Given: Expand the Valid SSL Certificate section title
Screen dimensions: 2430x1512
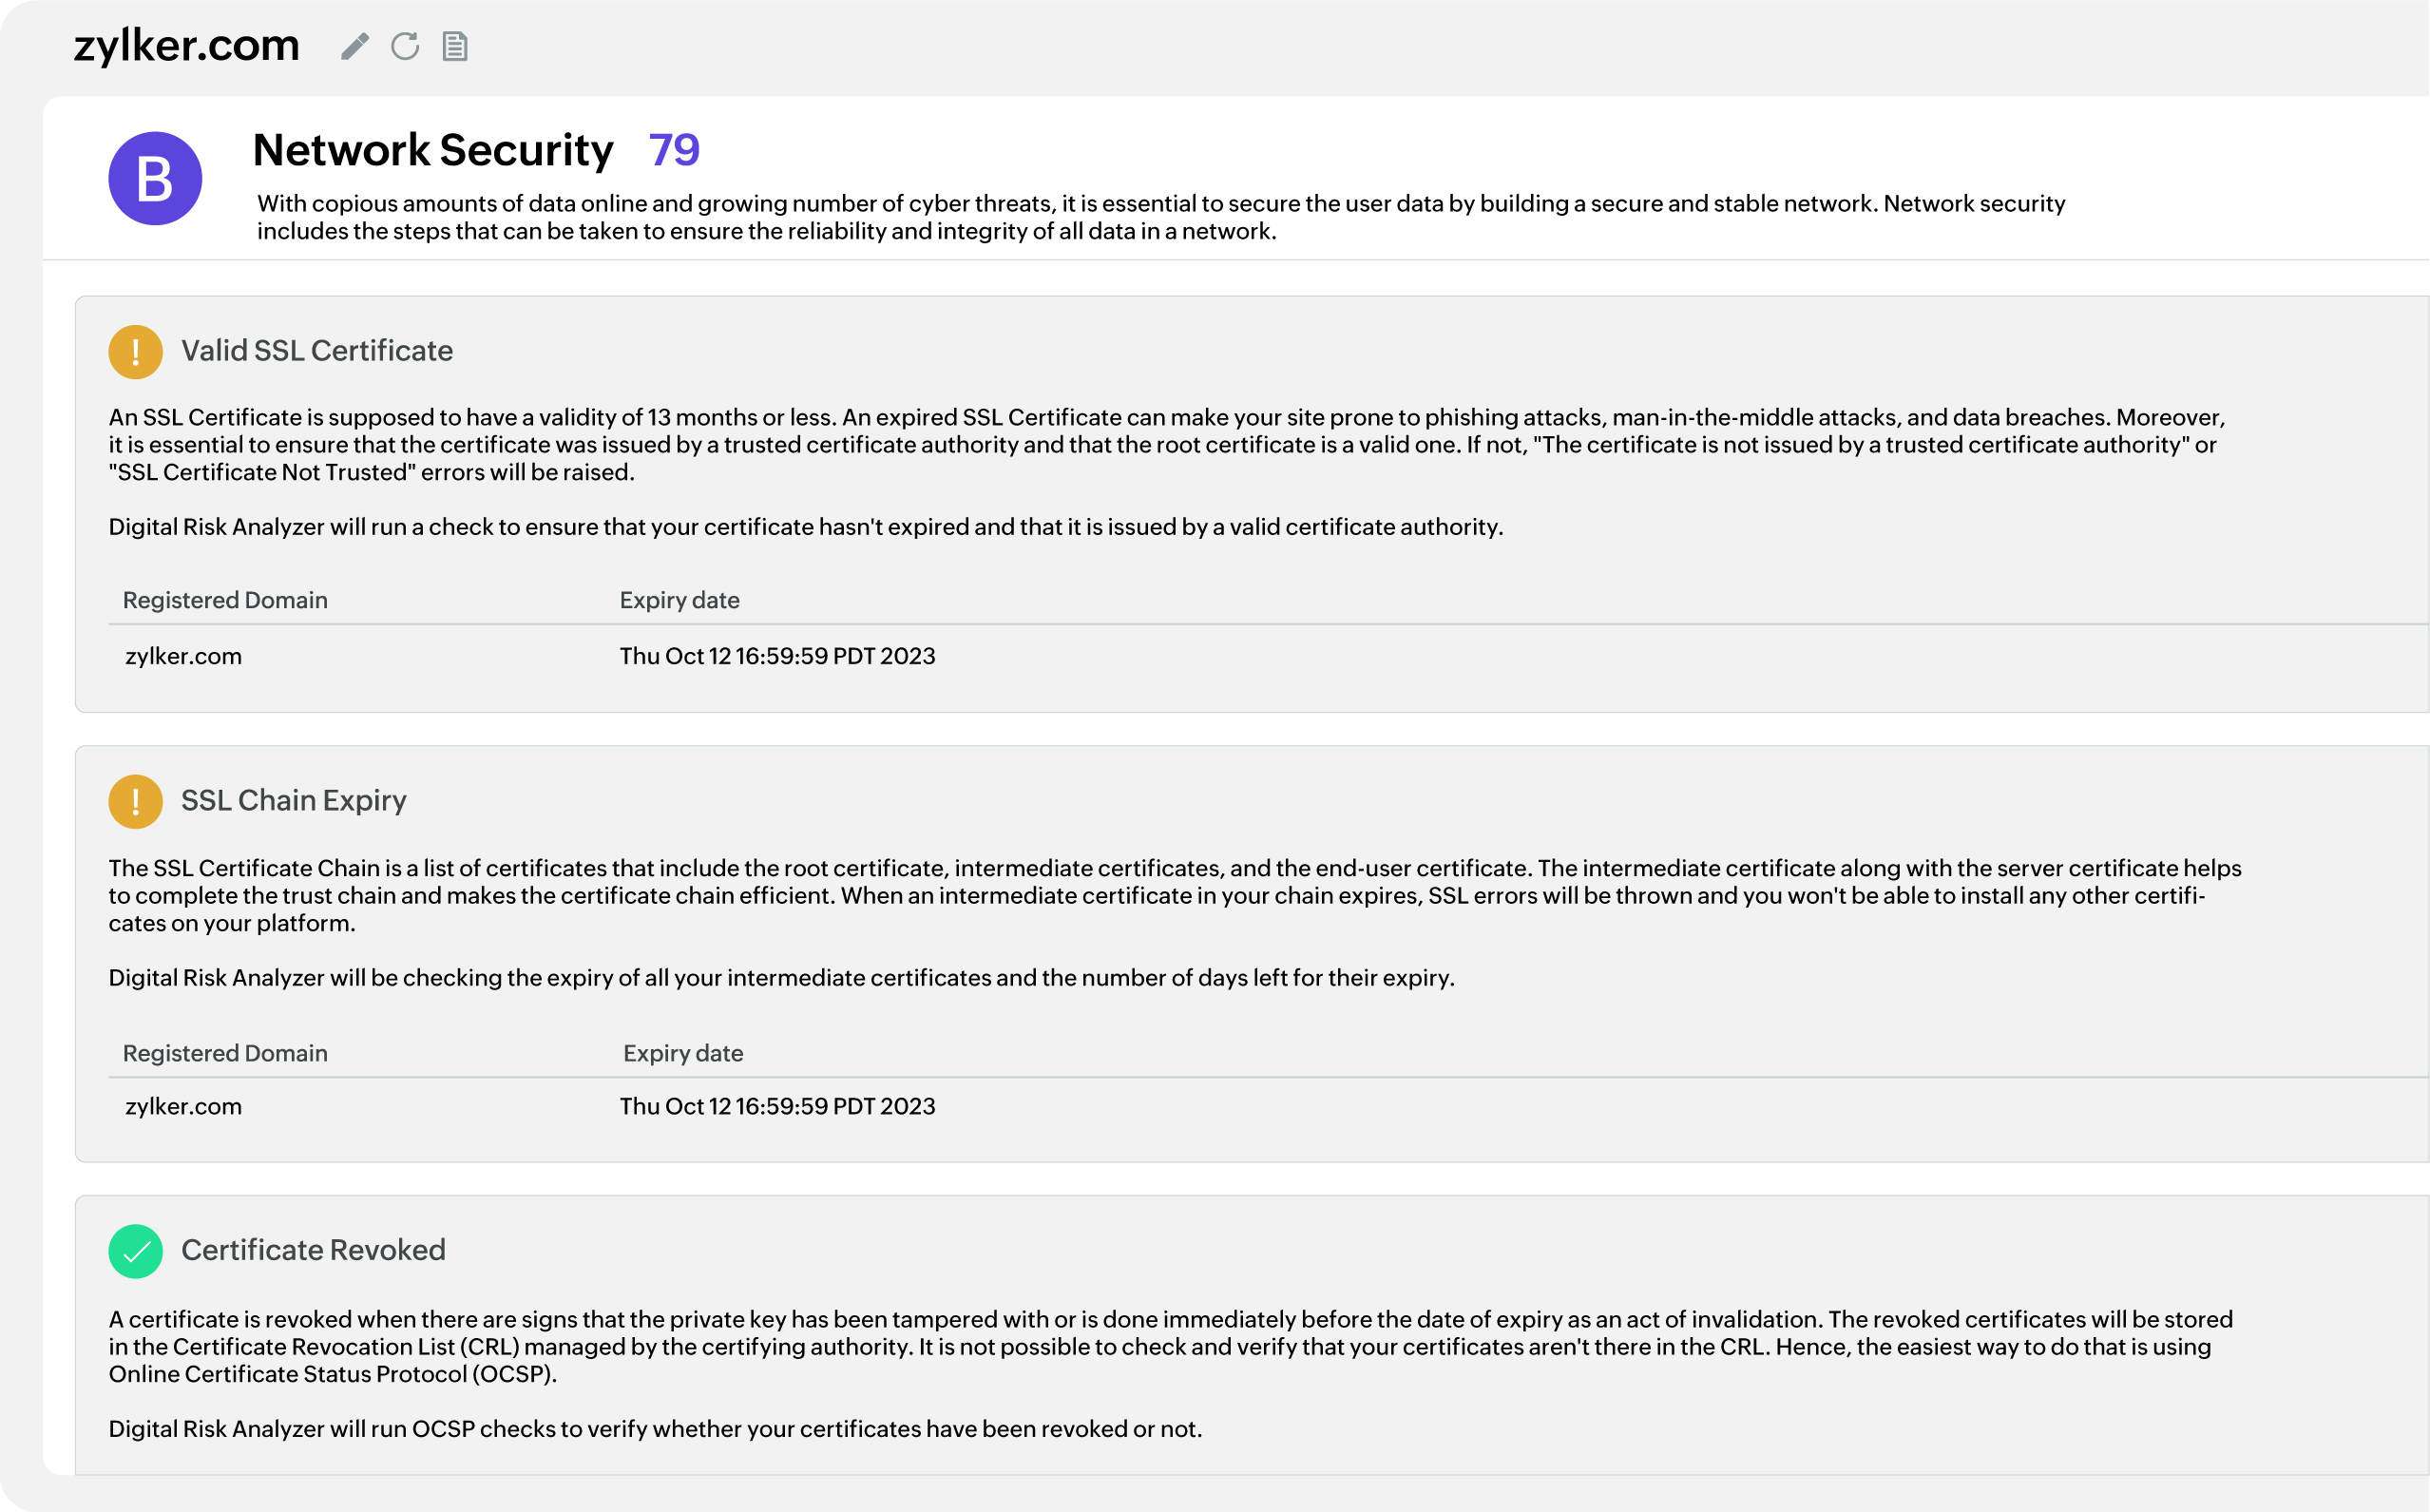Looking at the screenshot, I should coord(317,351).
